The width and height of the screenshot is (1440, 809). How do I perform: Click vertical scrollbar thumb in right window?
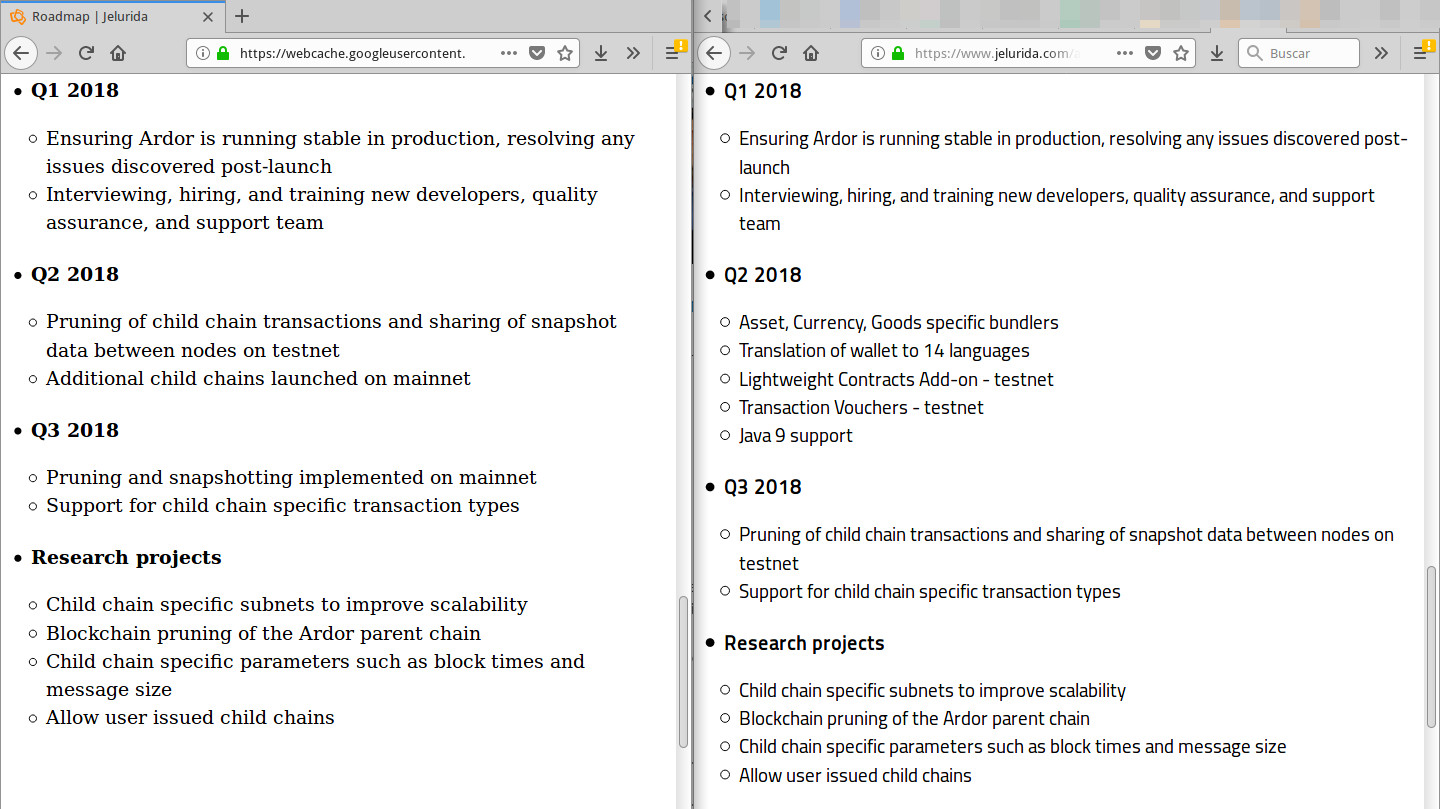click(1431, 646)
